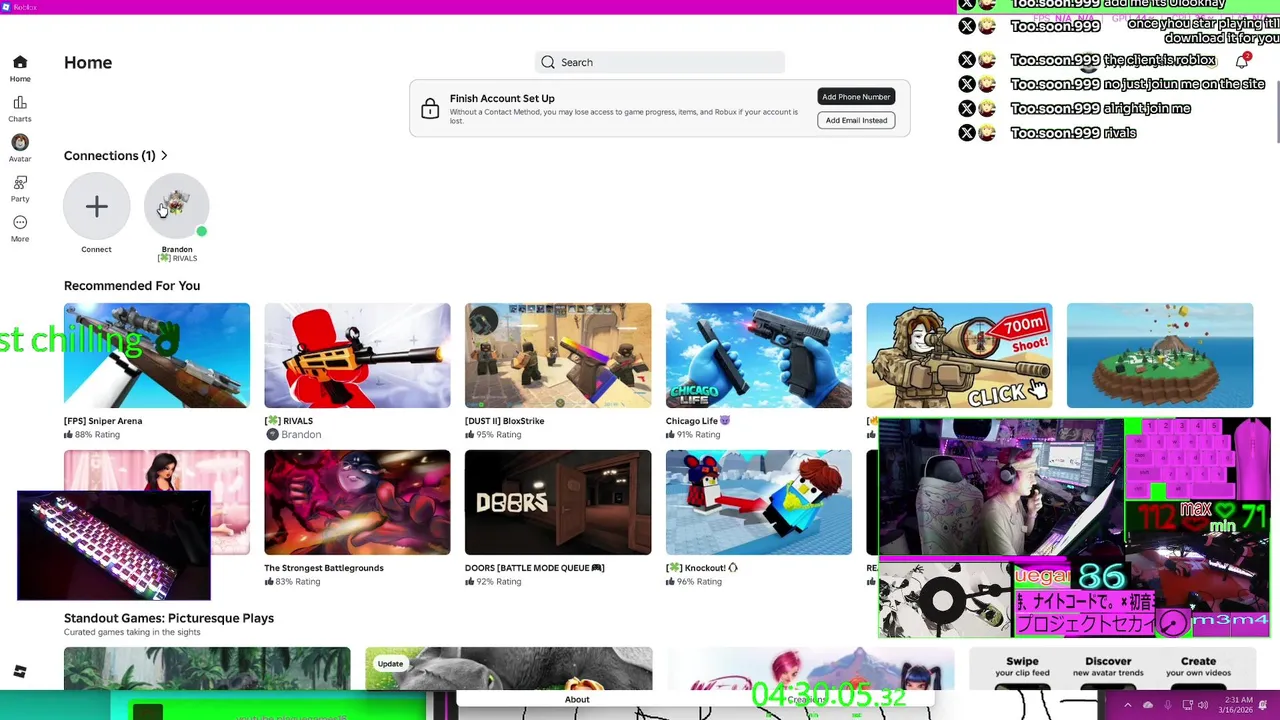The image size is (1280, 720).
Task: Click the lock icon in account setup banner
Action: [x=430, y=109]
